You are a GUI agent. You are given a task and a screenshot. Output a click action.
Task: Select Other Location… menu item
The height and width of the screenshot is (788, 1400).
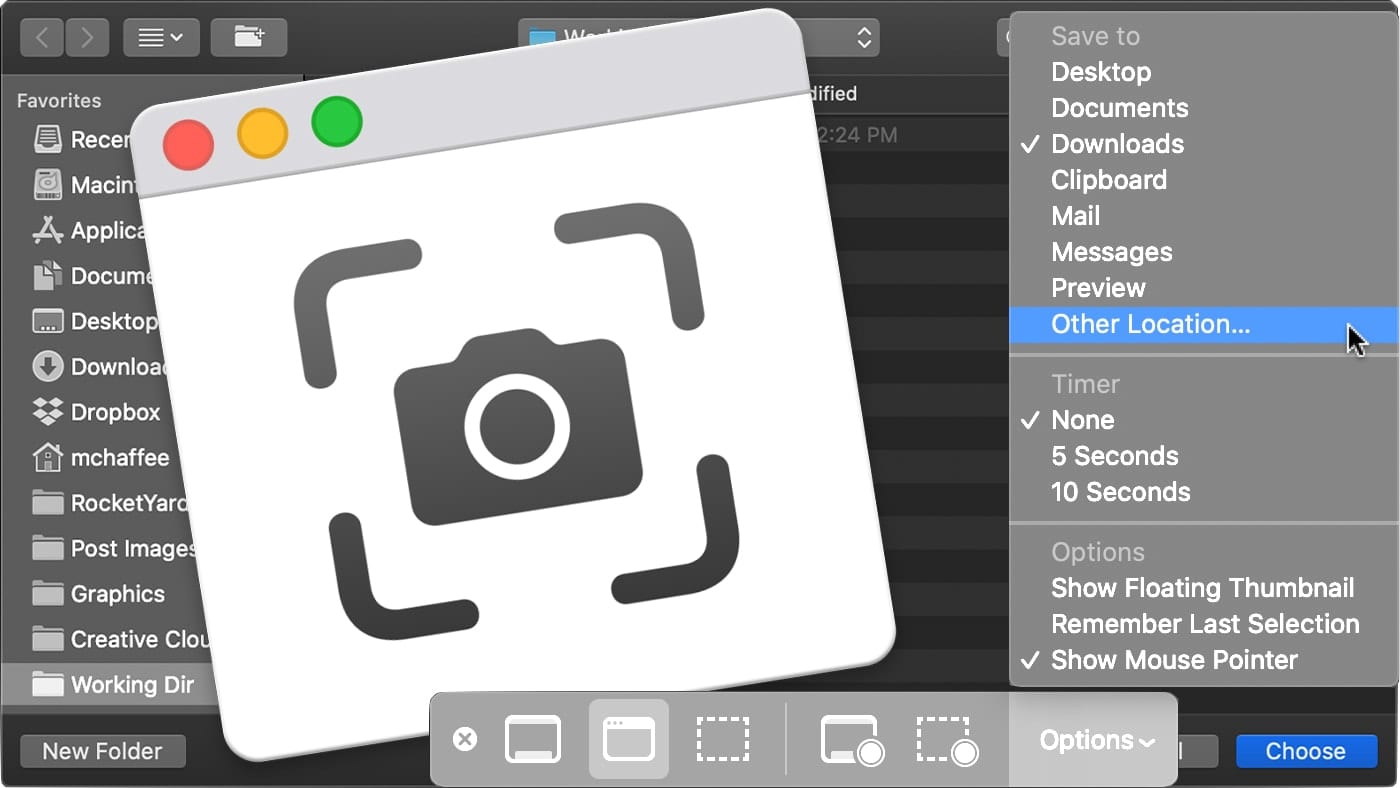pos(1150,324)
